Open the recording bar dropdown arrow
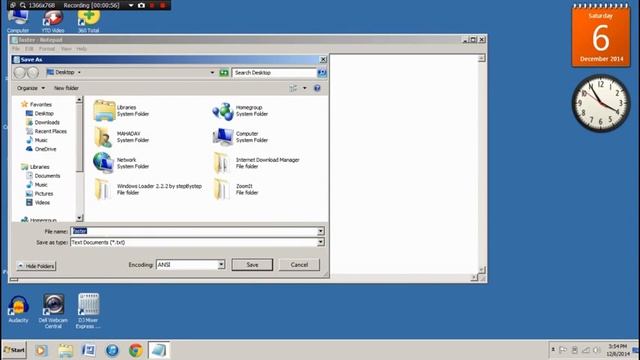This screenshot has width=640, height=360. click(131, 5)
